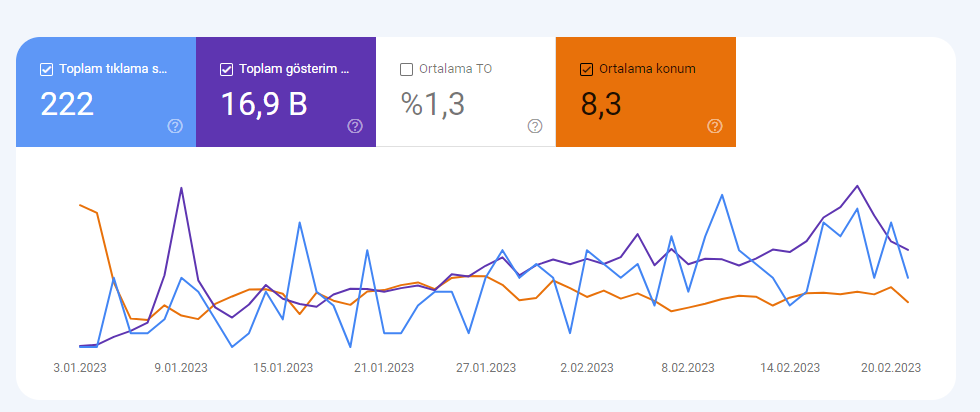Click the 14.02.2023 date axis label
Image resolution: width=980 pixels, height=412 pixels.
(790, 368)
